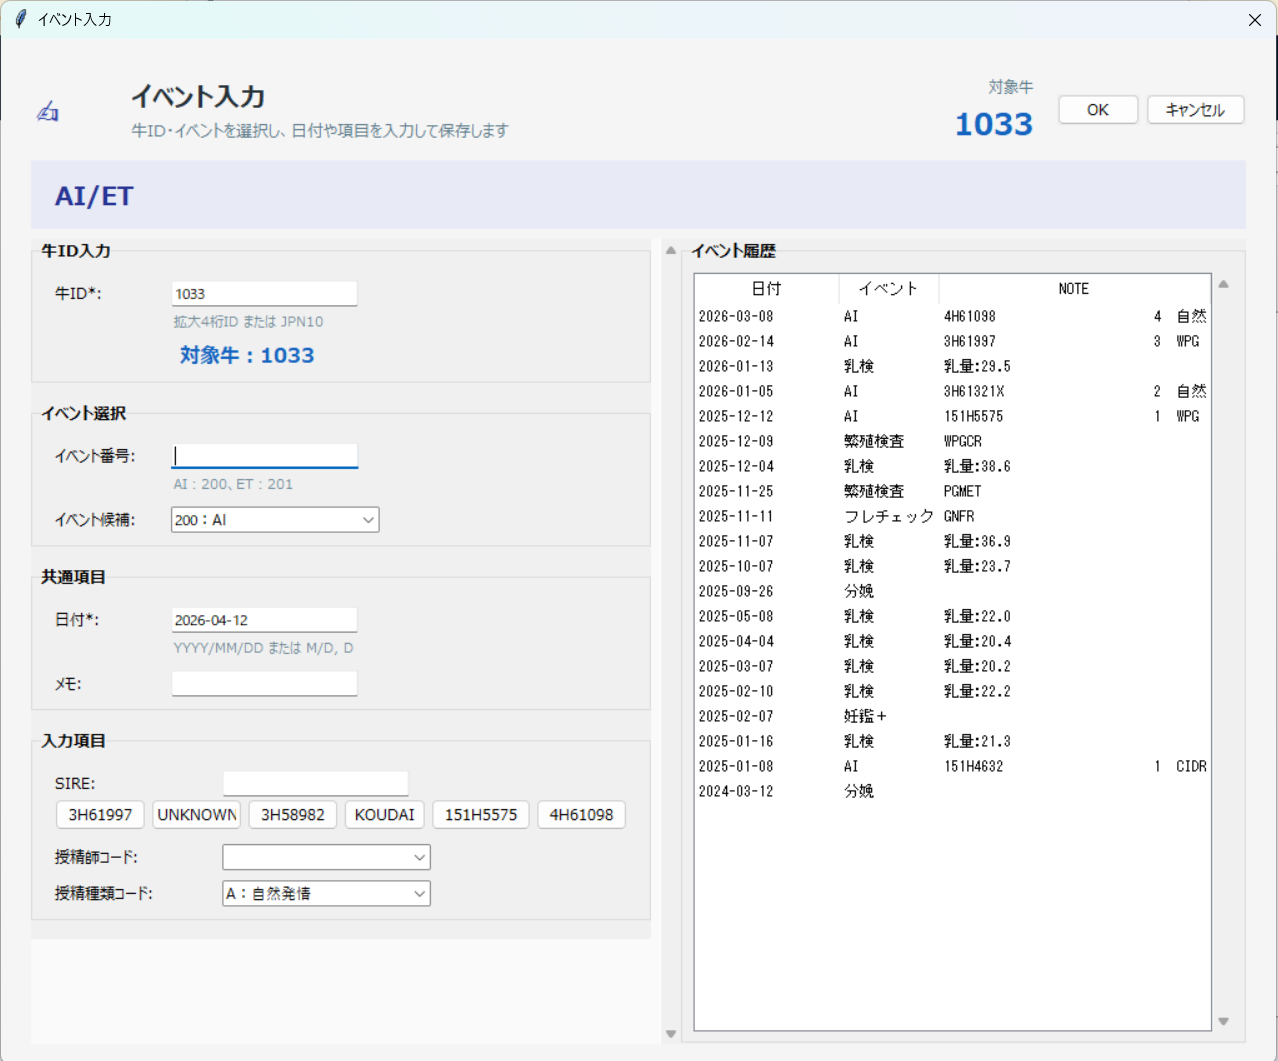Click CIDR note in 2025-01-08 row
The image size is (1278, 1061).
point(1191,766)
